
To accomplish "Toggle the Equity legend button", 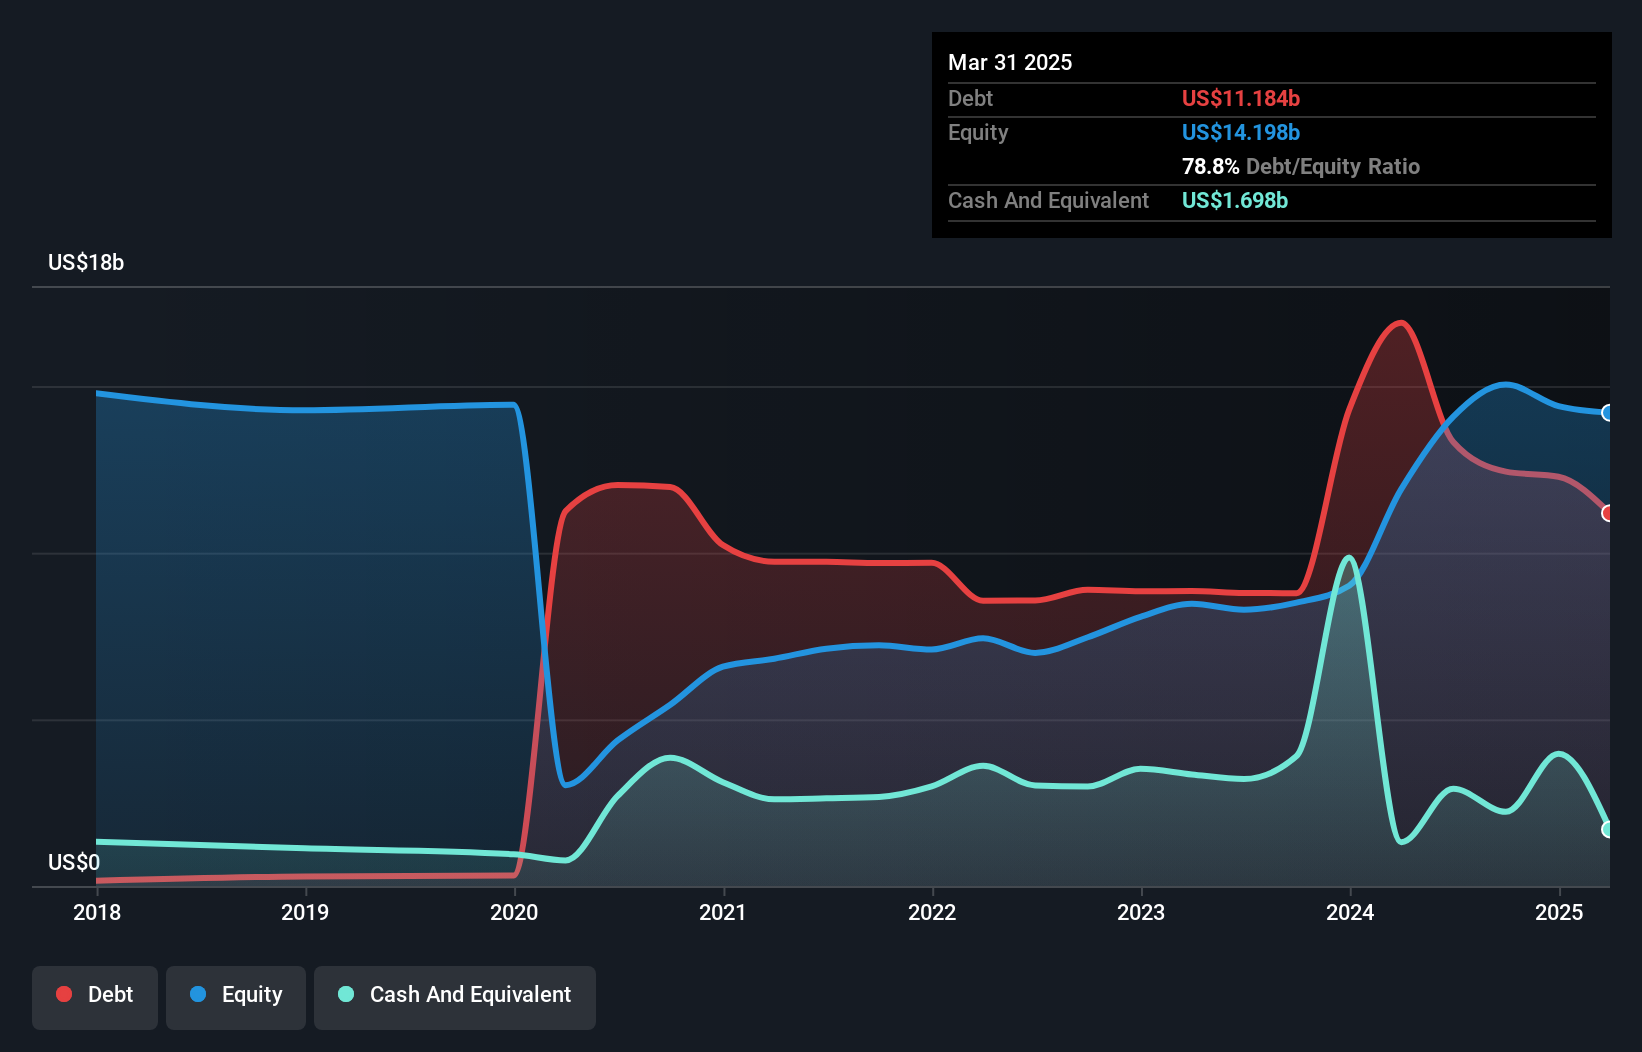I will point(236,997).
